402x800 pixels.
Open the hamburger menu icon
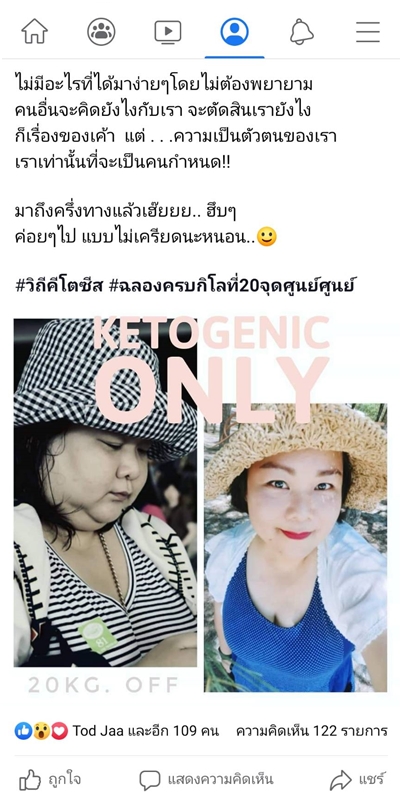click(x=368, y=32)
